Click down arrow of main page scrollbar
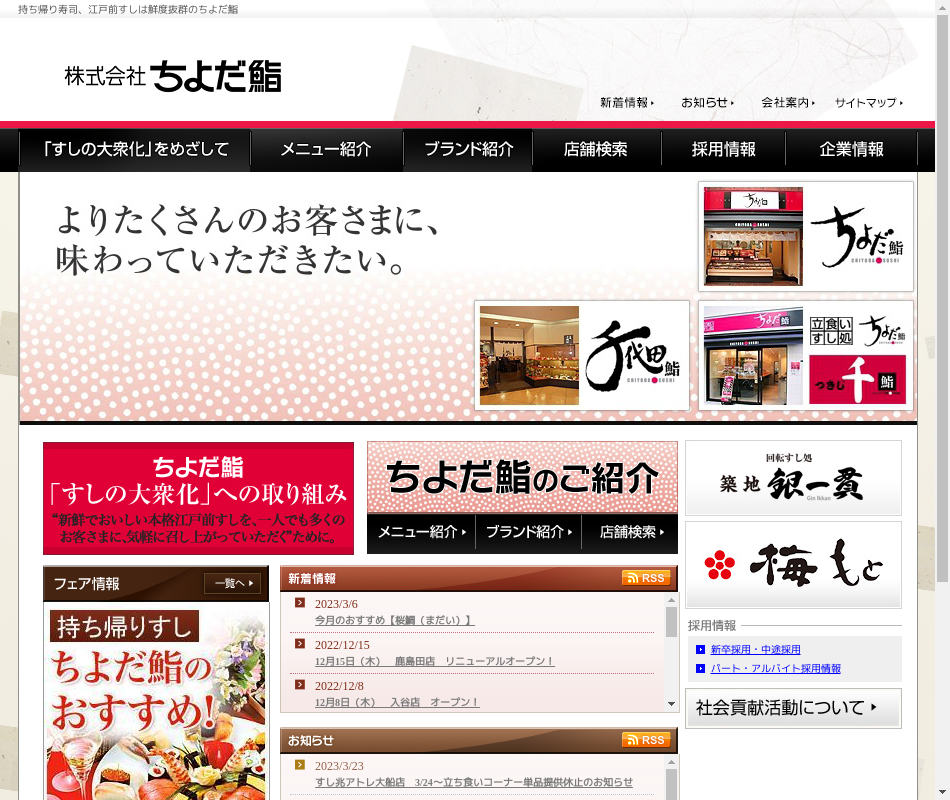Screen dimensions: 950x800 (943, 793)
